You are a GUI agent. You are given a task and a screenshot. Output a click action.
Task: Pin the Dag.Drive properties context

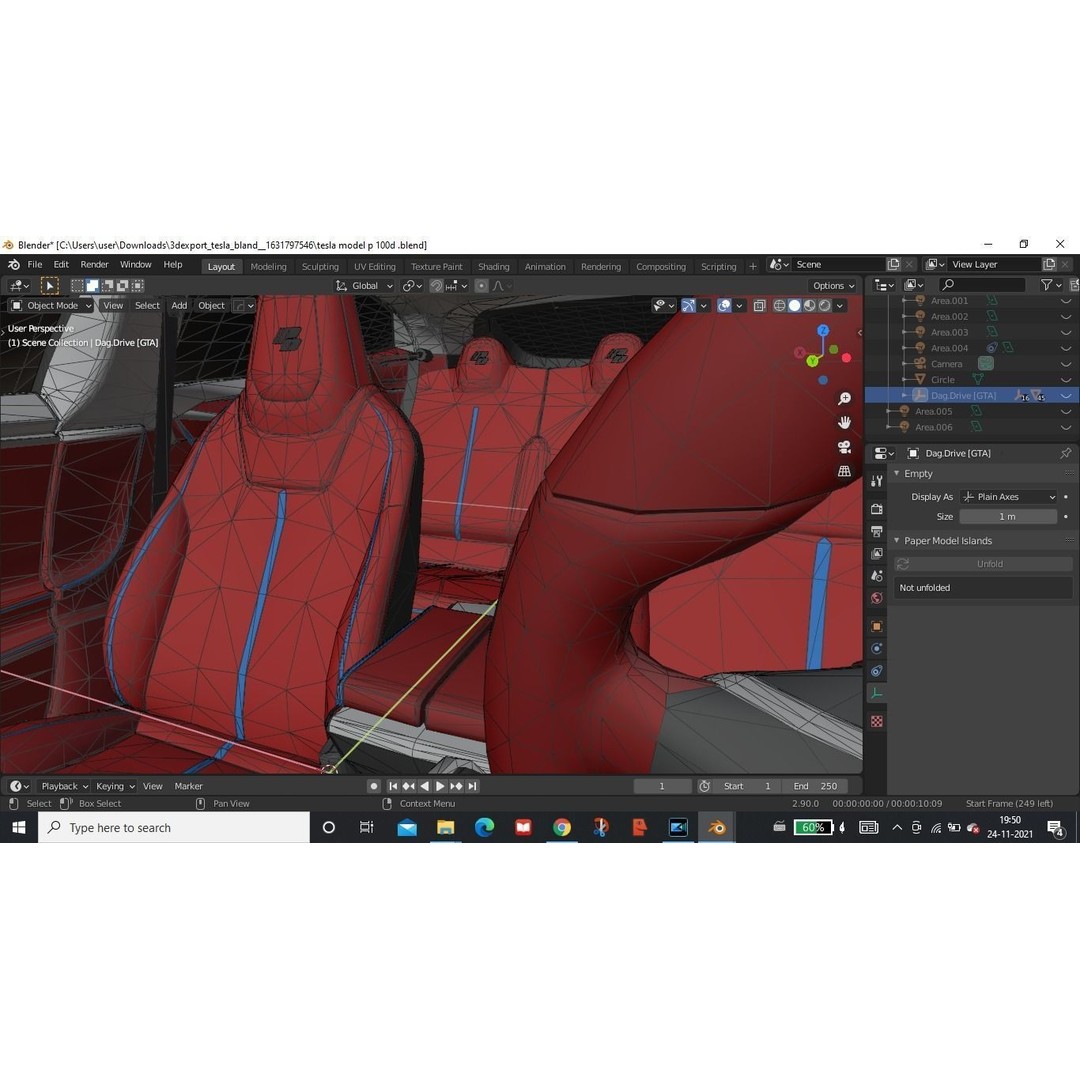coord(1066,453)
